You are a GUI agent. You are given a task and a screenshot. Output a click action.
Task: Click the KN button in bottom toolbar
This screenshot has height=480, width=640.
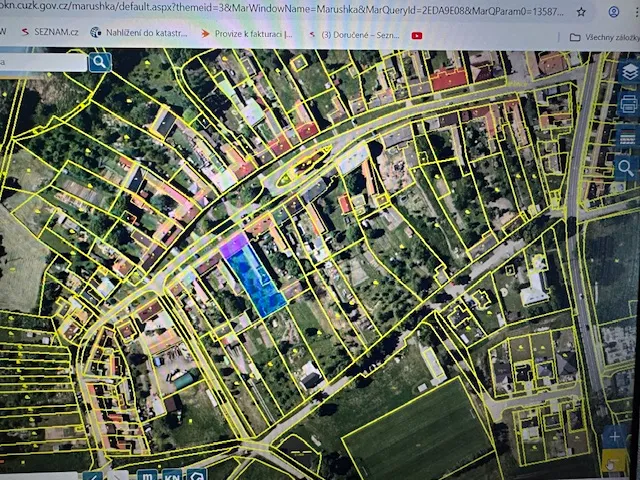172,475
